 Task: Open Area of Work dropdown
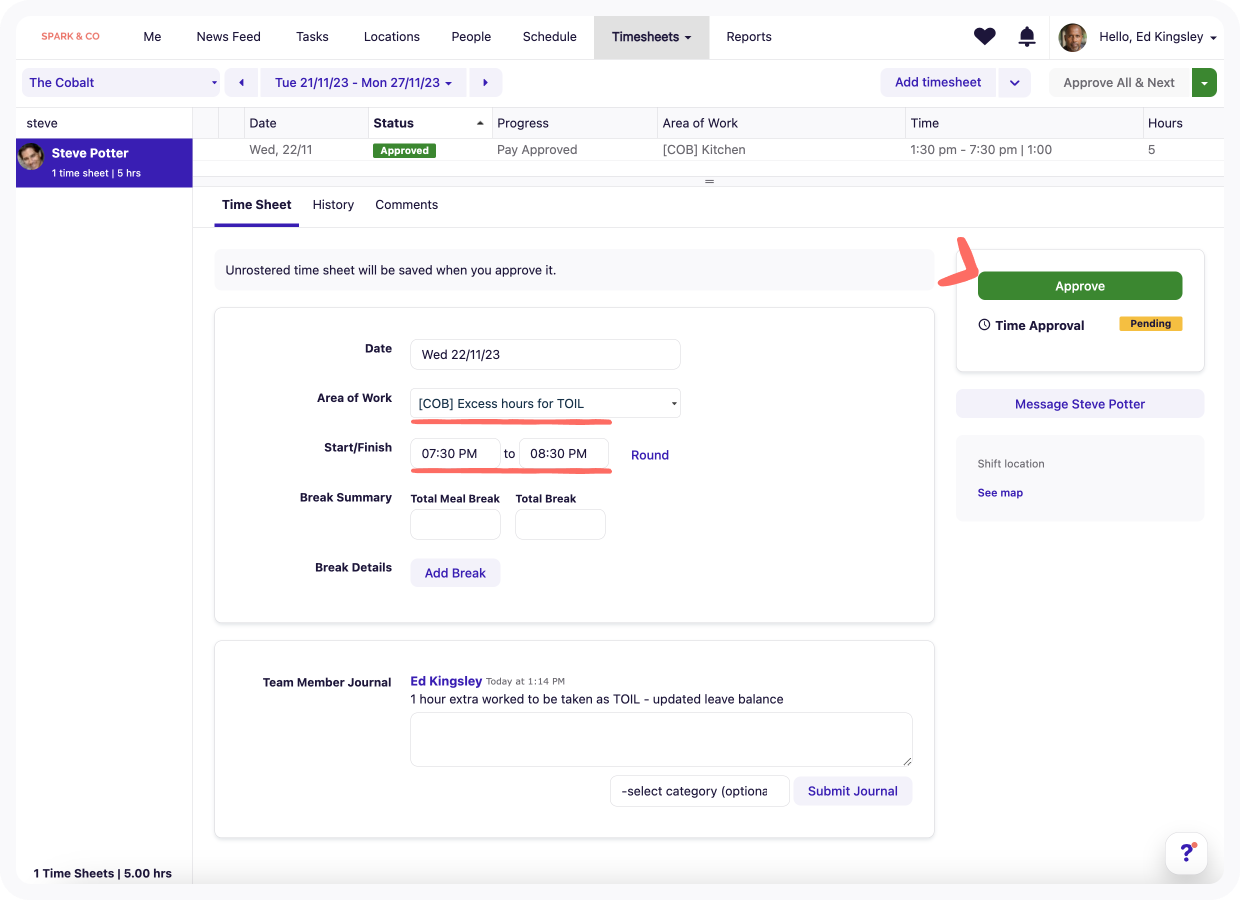[x=545, y=404]
